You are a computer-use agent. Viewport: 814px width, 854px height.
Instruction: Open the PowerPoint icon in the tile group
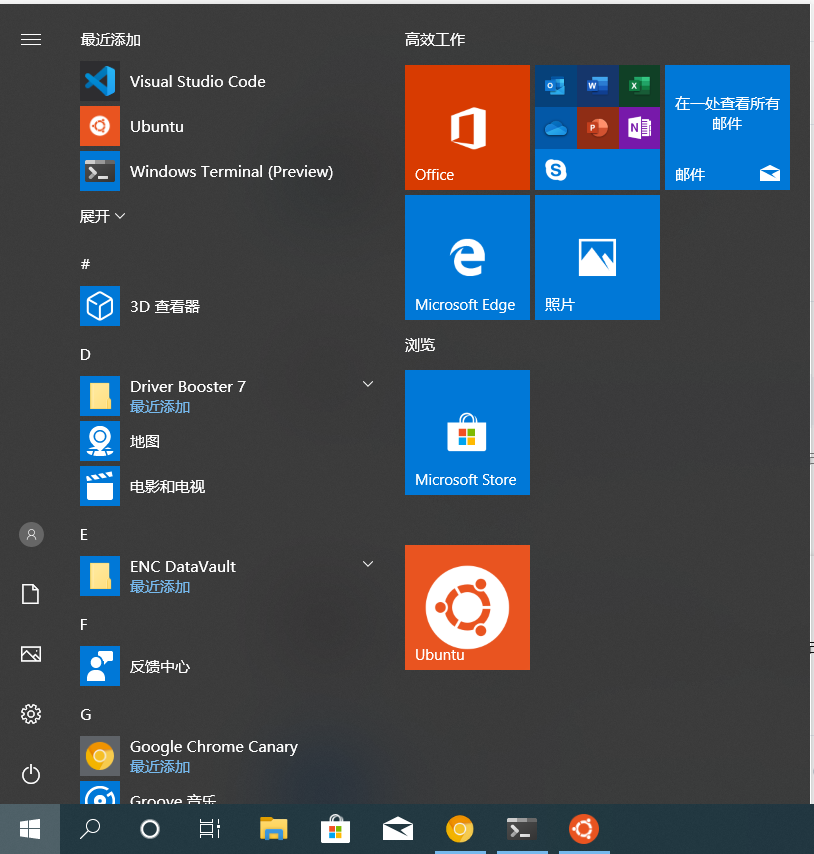click(597, 128)
